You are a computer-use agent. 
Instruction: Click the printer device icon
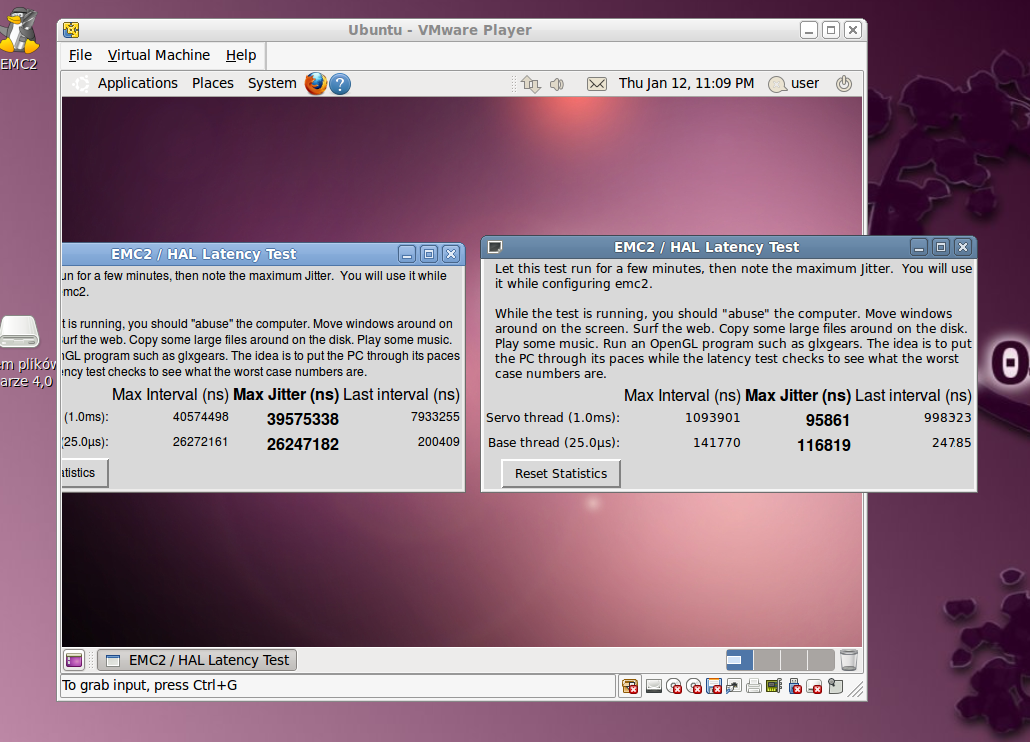[754, 686]
